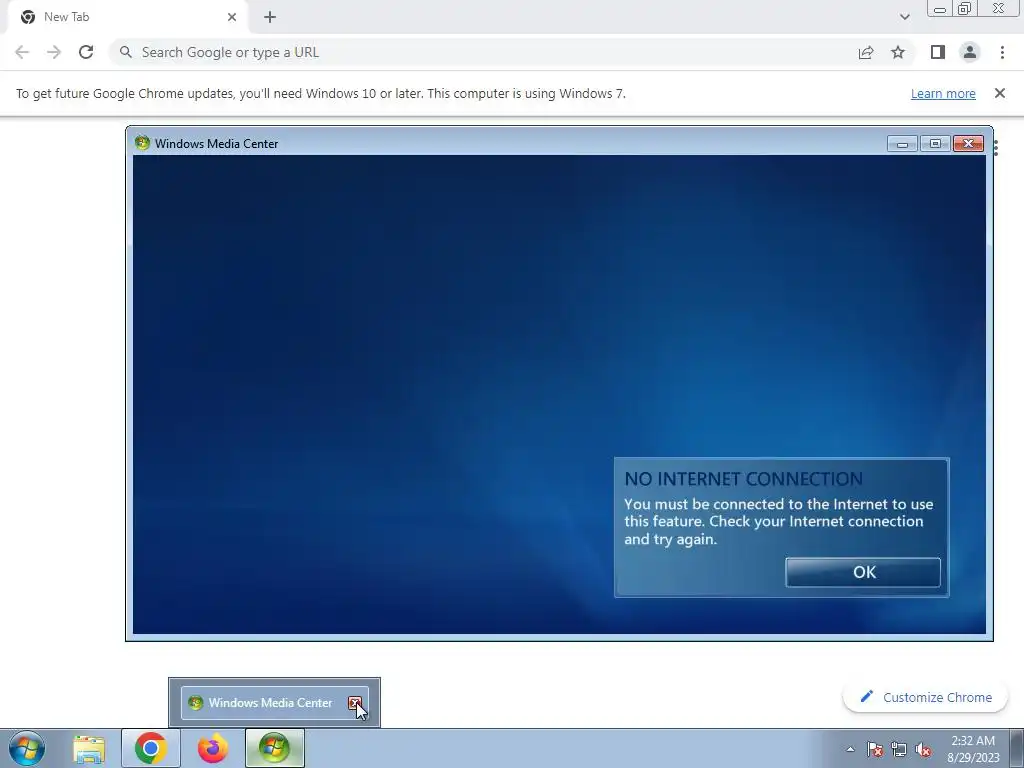Switch to Google Chrome on the taskbar
The height and width of the screenshot is (768, 1024).
pyautogui.click(x=151, y=748)
